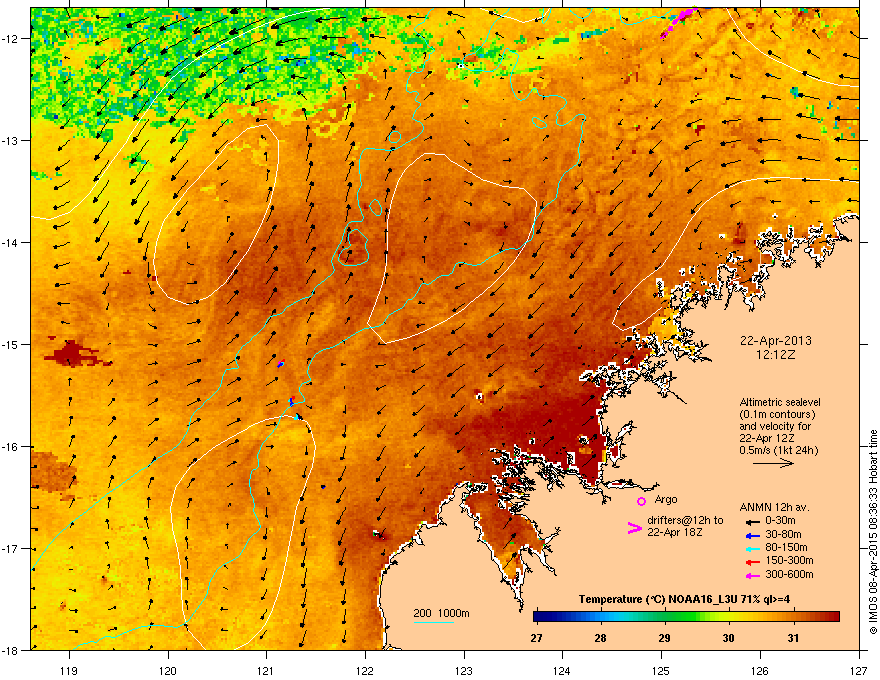The width and height of the screenshot is (880, 680).
Task: Click the '22-Apr-2013' date text
Action: [776, 341]
